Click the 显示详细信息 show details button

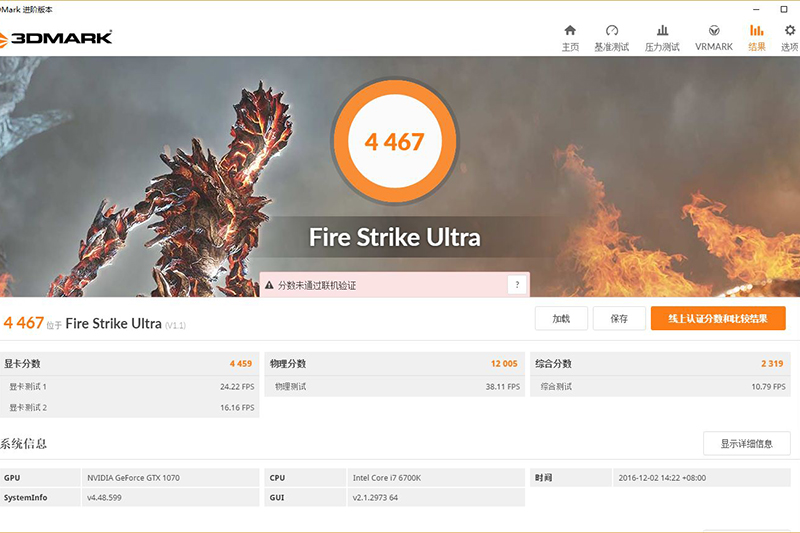pyautogui.click(x=746, y=444)
